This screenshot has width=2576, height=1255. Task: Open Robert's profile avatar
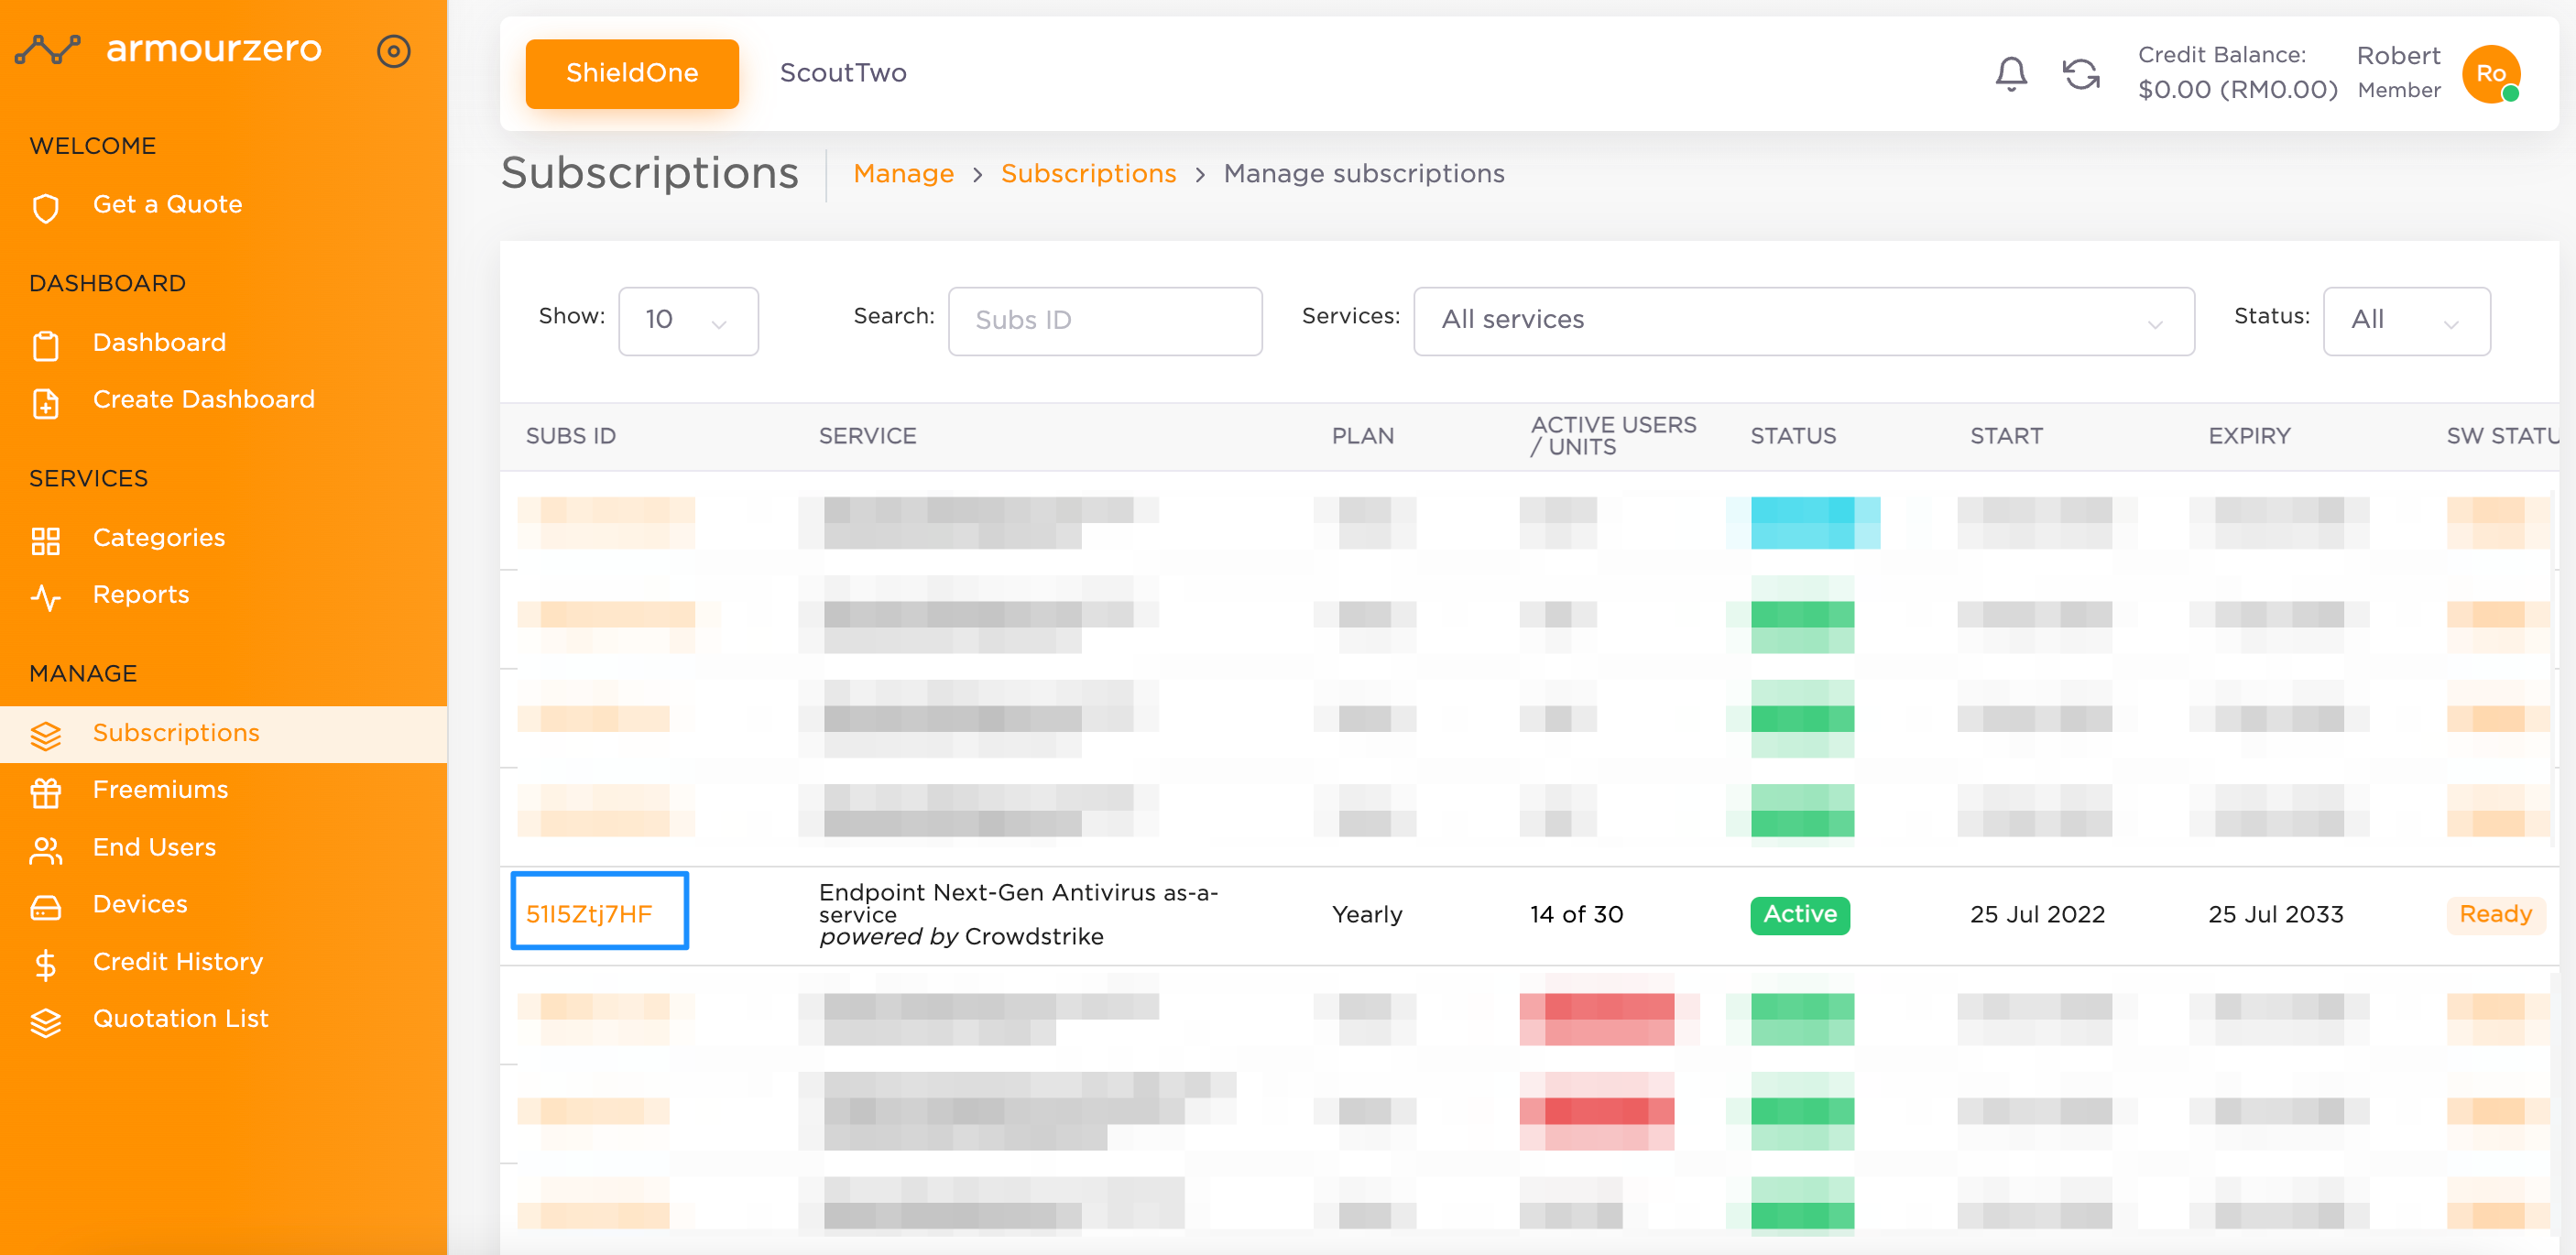2491,74
